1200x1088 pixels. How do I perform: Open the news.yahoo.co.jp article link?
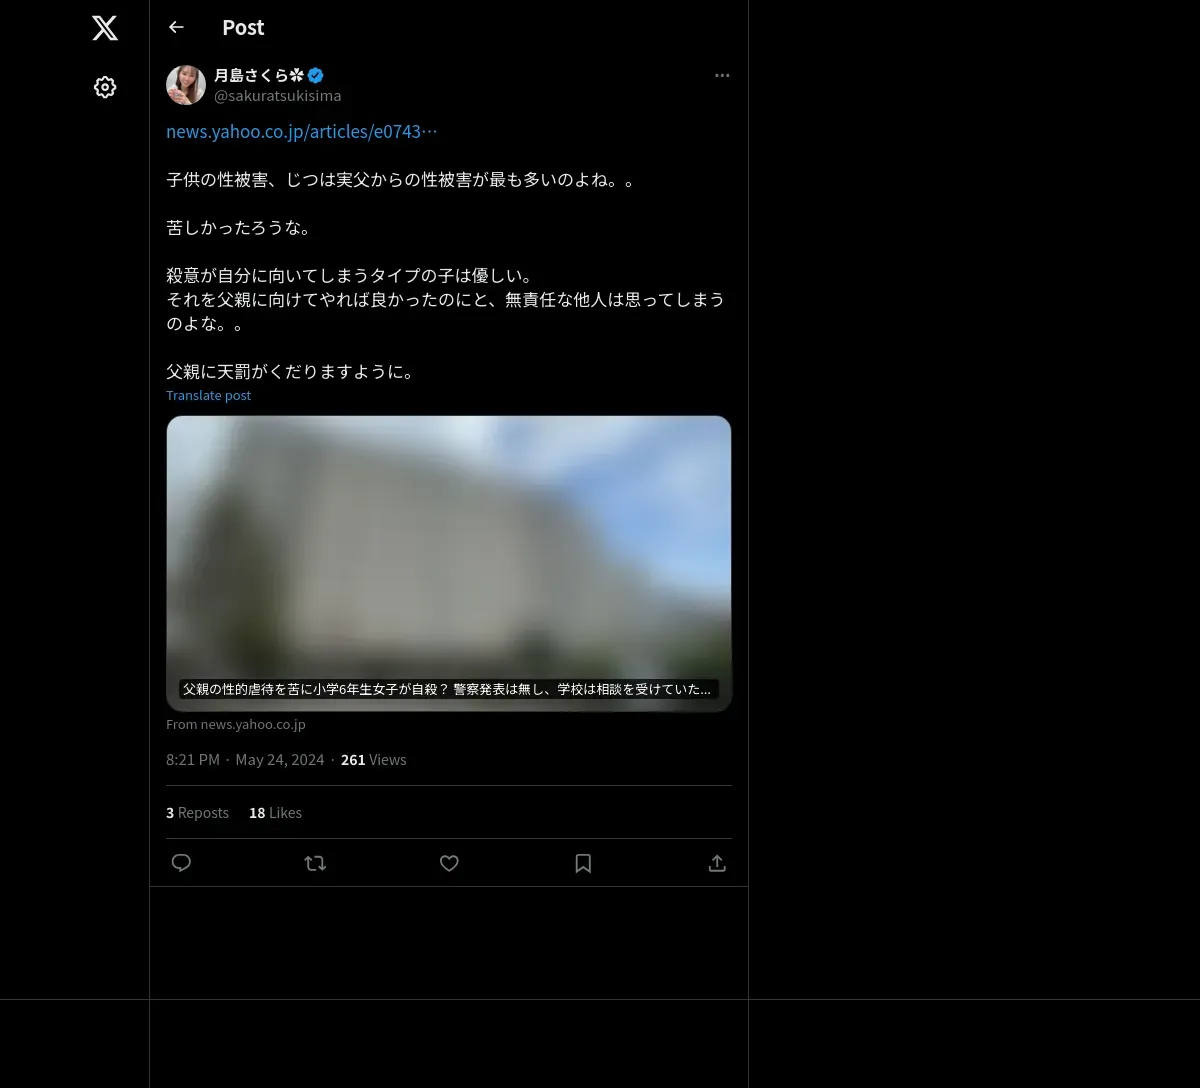302,131
